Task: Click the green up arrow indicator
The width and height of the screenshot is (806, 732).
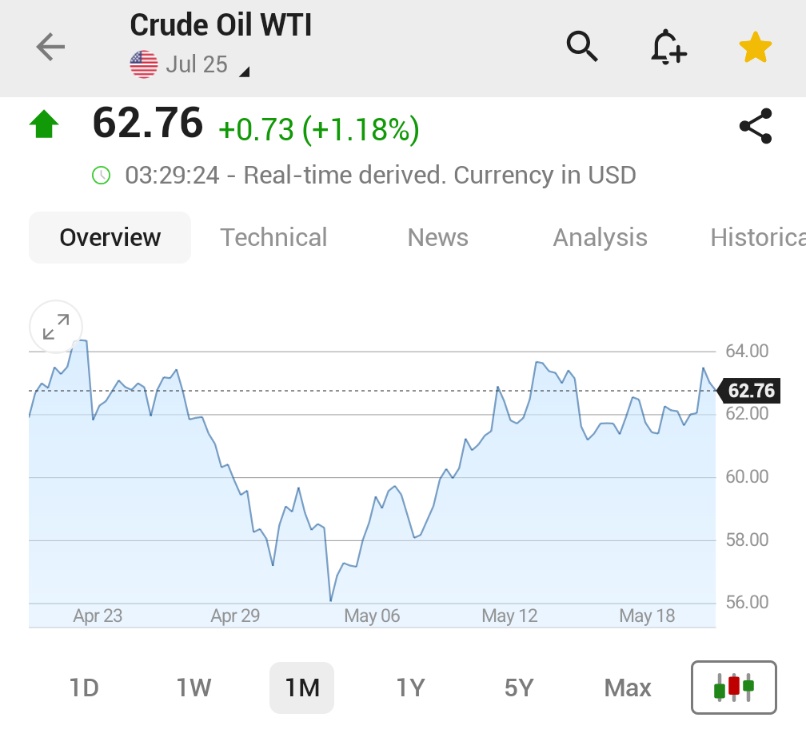Action: click(x=44, y=124)
